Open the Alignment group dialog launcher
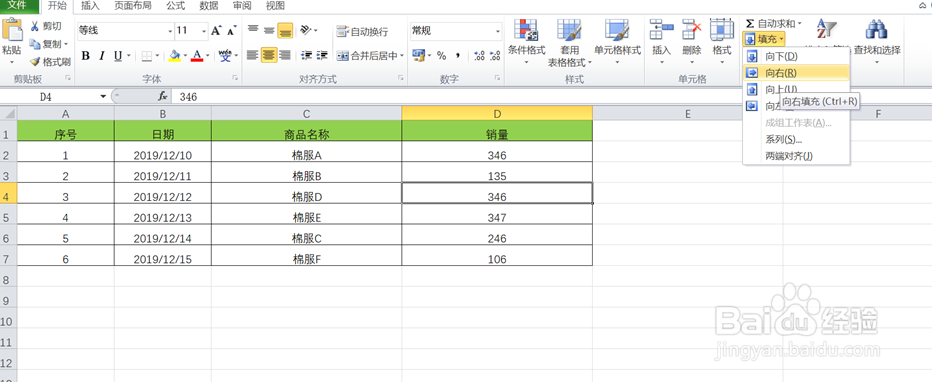The width and height of the screenshot is (932, 382). (401, 78)
